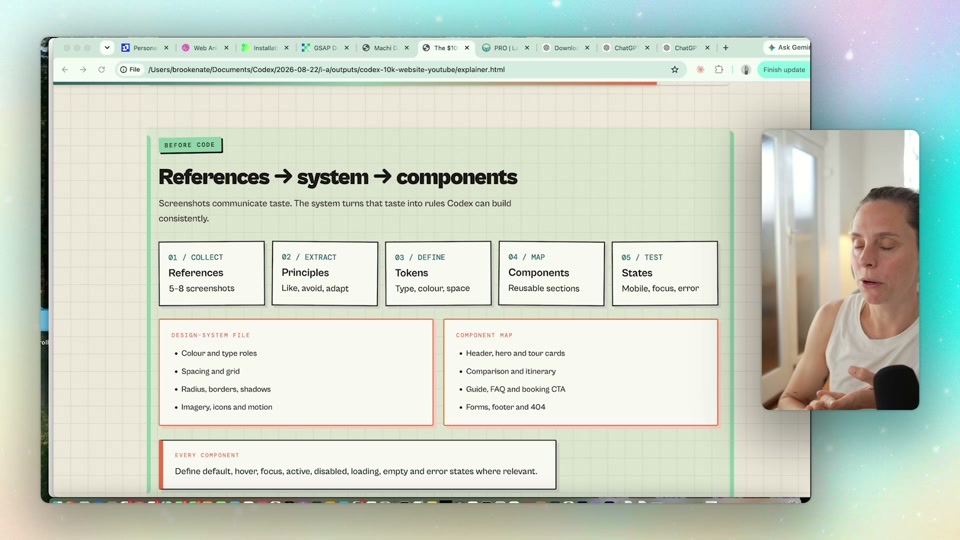Switch to the Persona tab
960x540 pixels.
pyautogui.click(x=139, y=48)
